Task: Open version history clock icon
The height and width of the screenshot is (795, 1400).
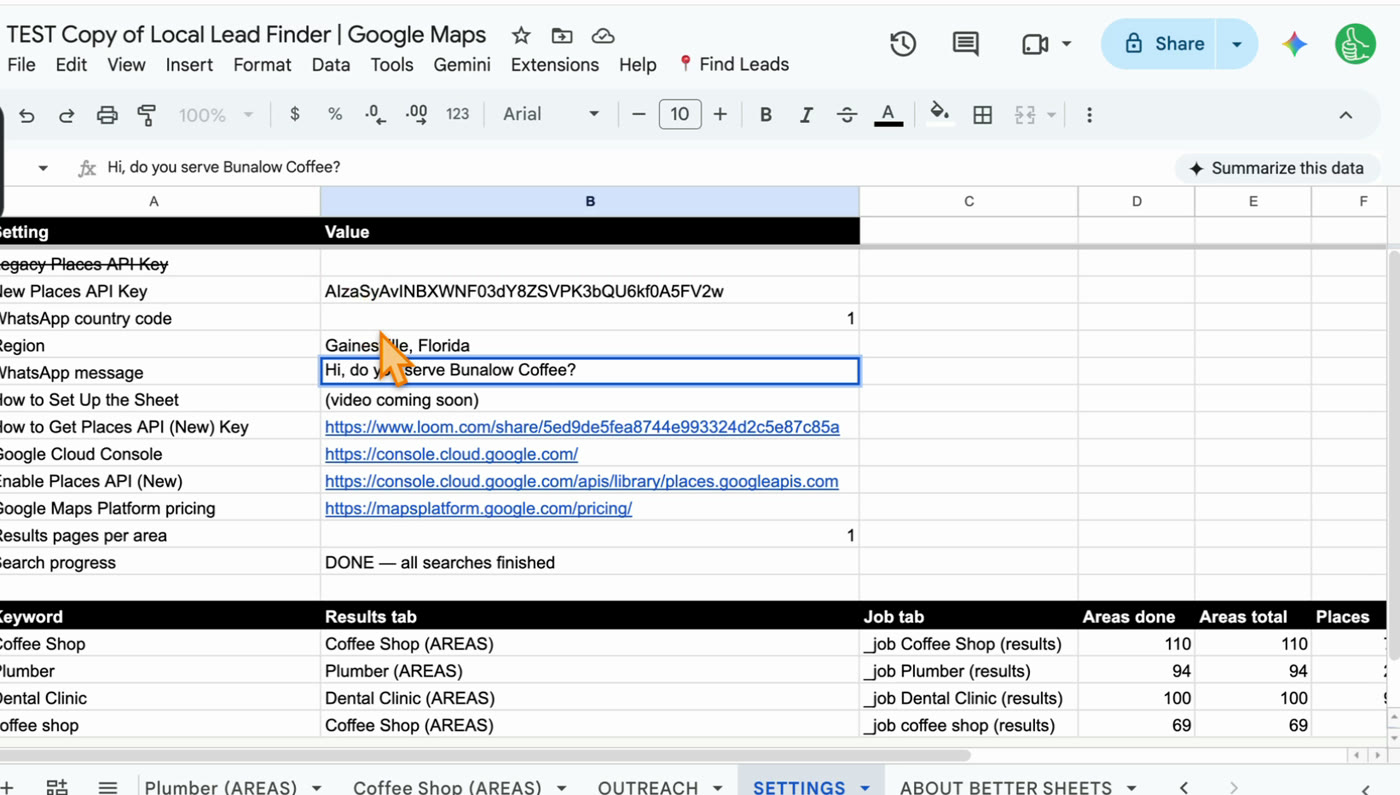Action: coord(903,44)
